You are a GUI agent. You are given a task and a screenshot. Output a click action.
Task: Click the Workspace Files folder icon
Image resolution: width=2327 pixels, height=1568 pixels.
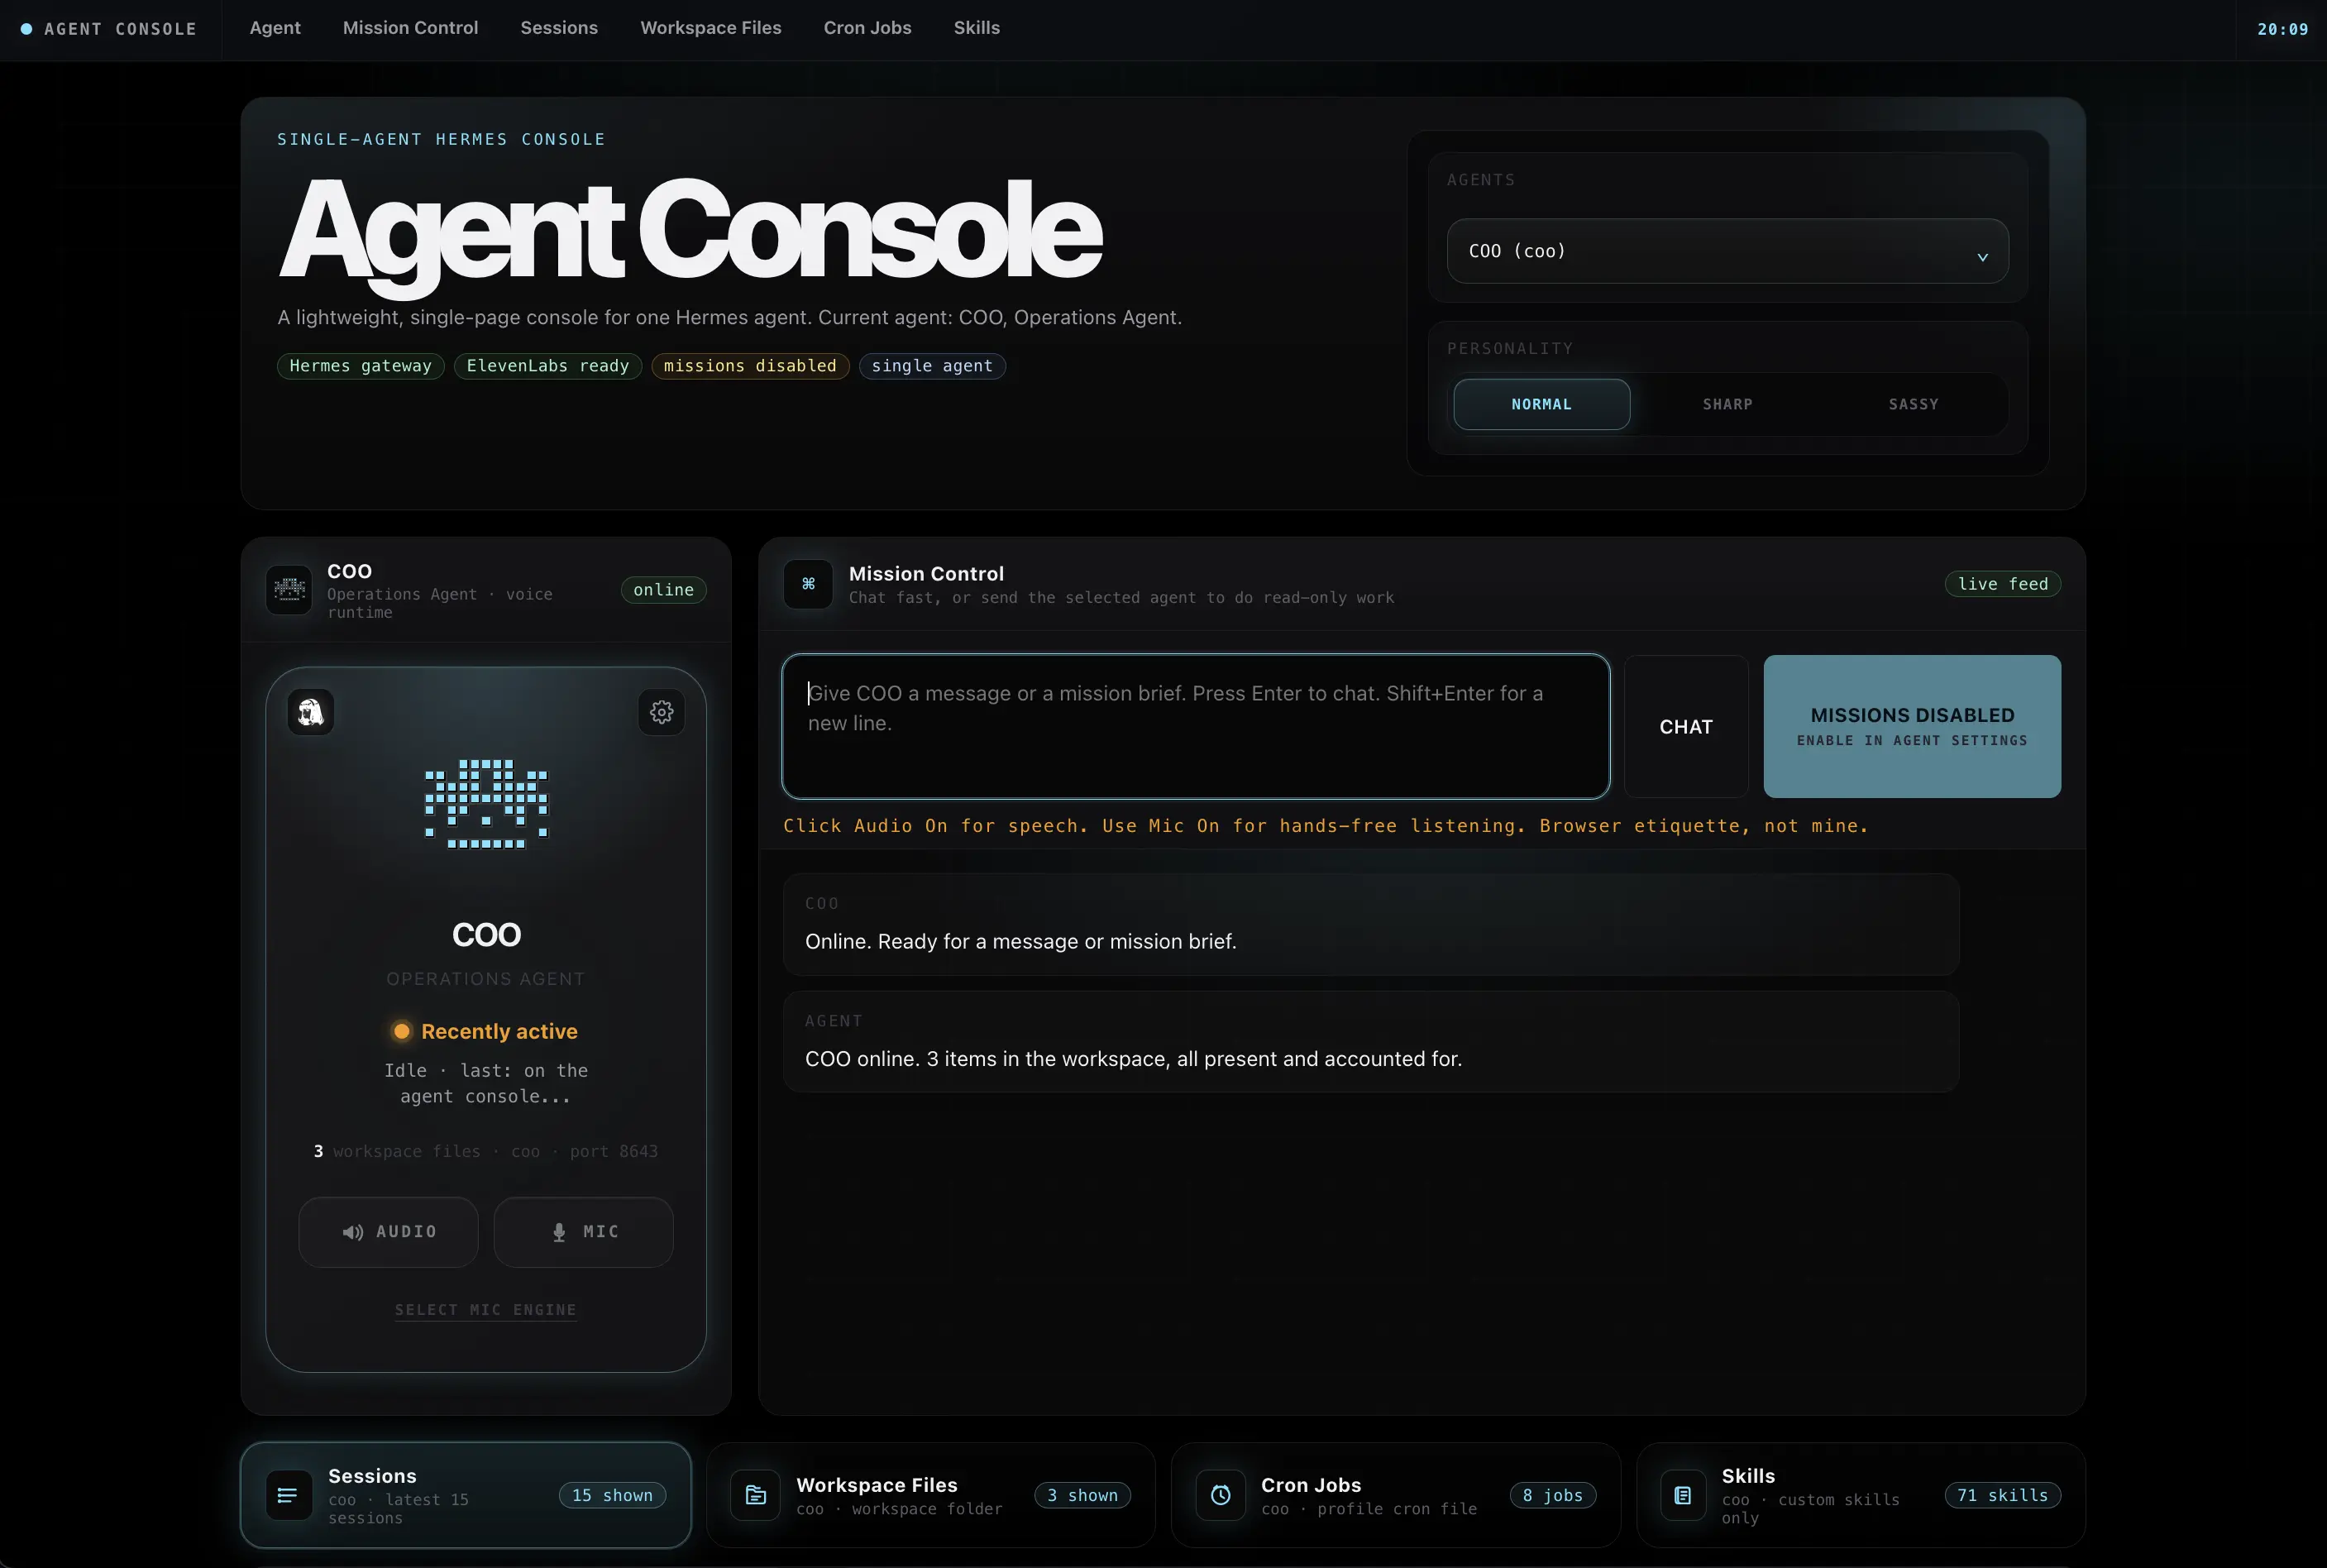click(x=756, y=1495)
